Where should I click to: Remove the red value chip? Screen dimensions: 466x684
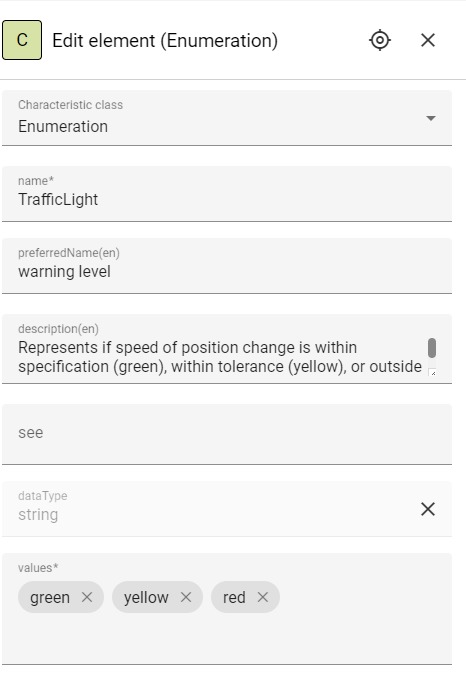coord(263,597)
